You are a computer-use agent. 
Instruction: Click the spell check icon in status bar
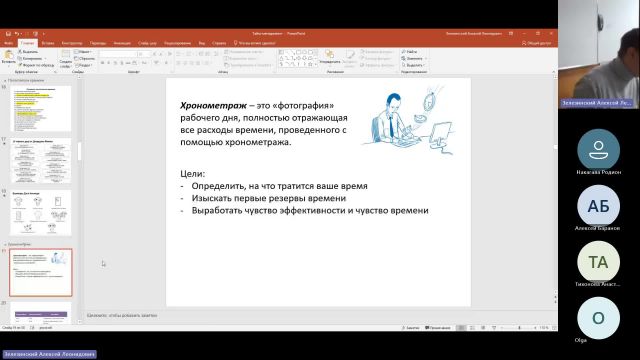[32, 328]
